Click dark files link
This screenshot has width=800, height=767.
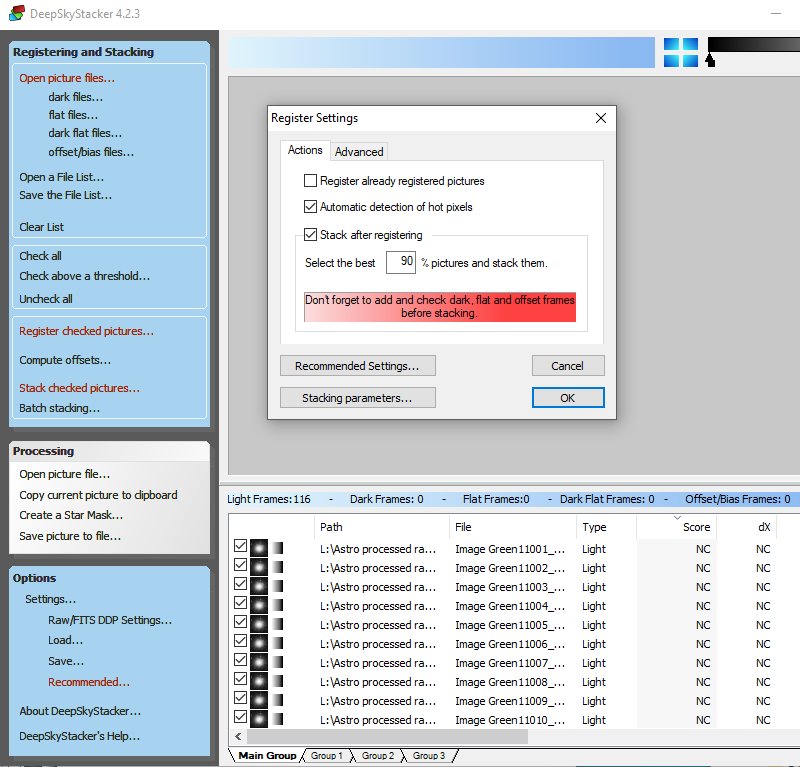coord(76,96)
